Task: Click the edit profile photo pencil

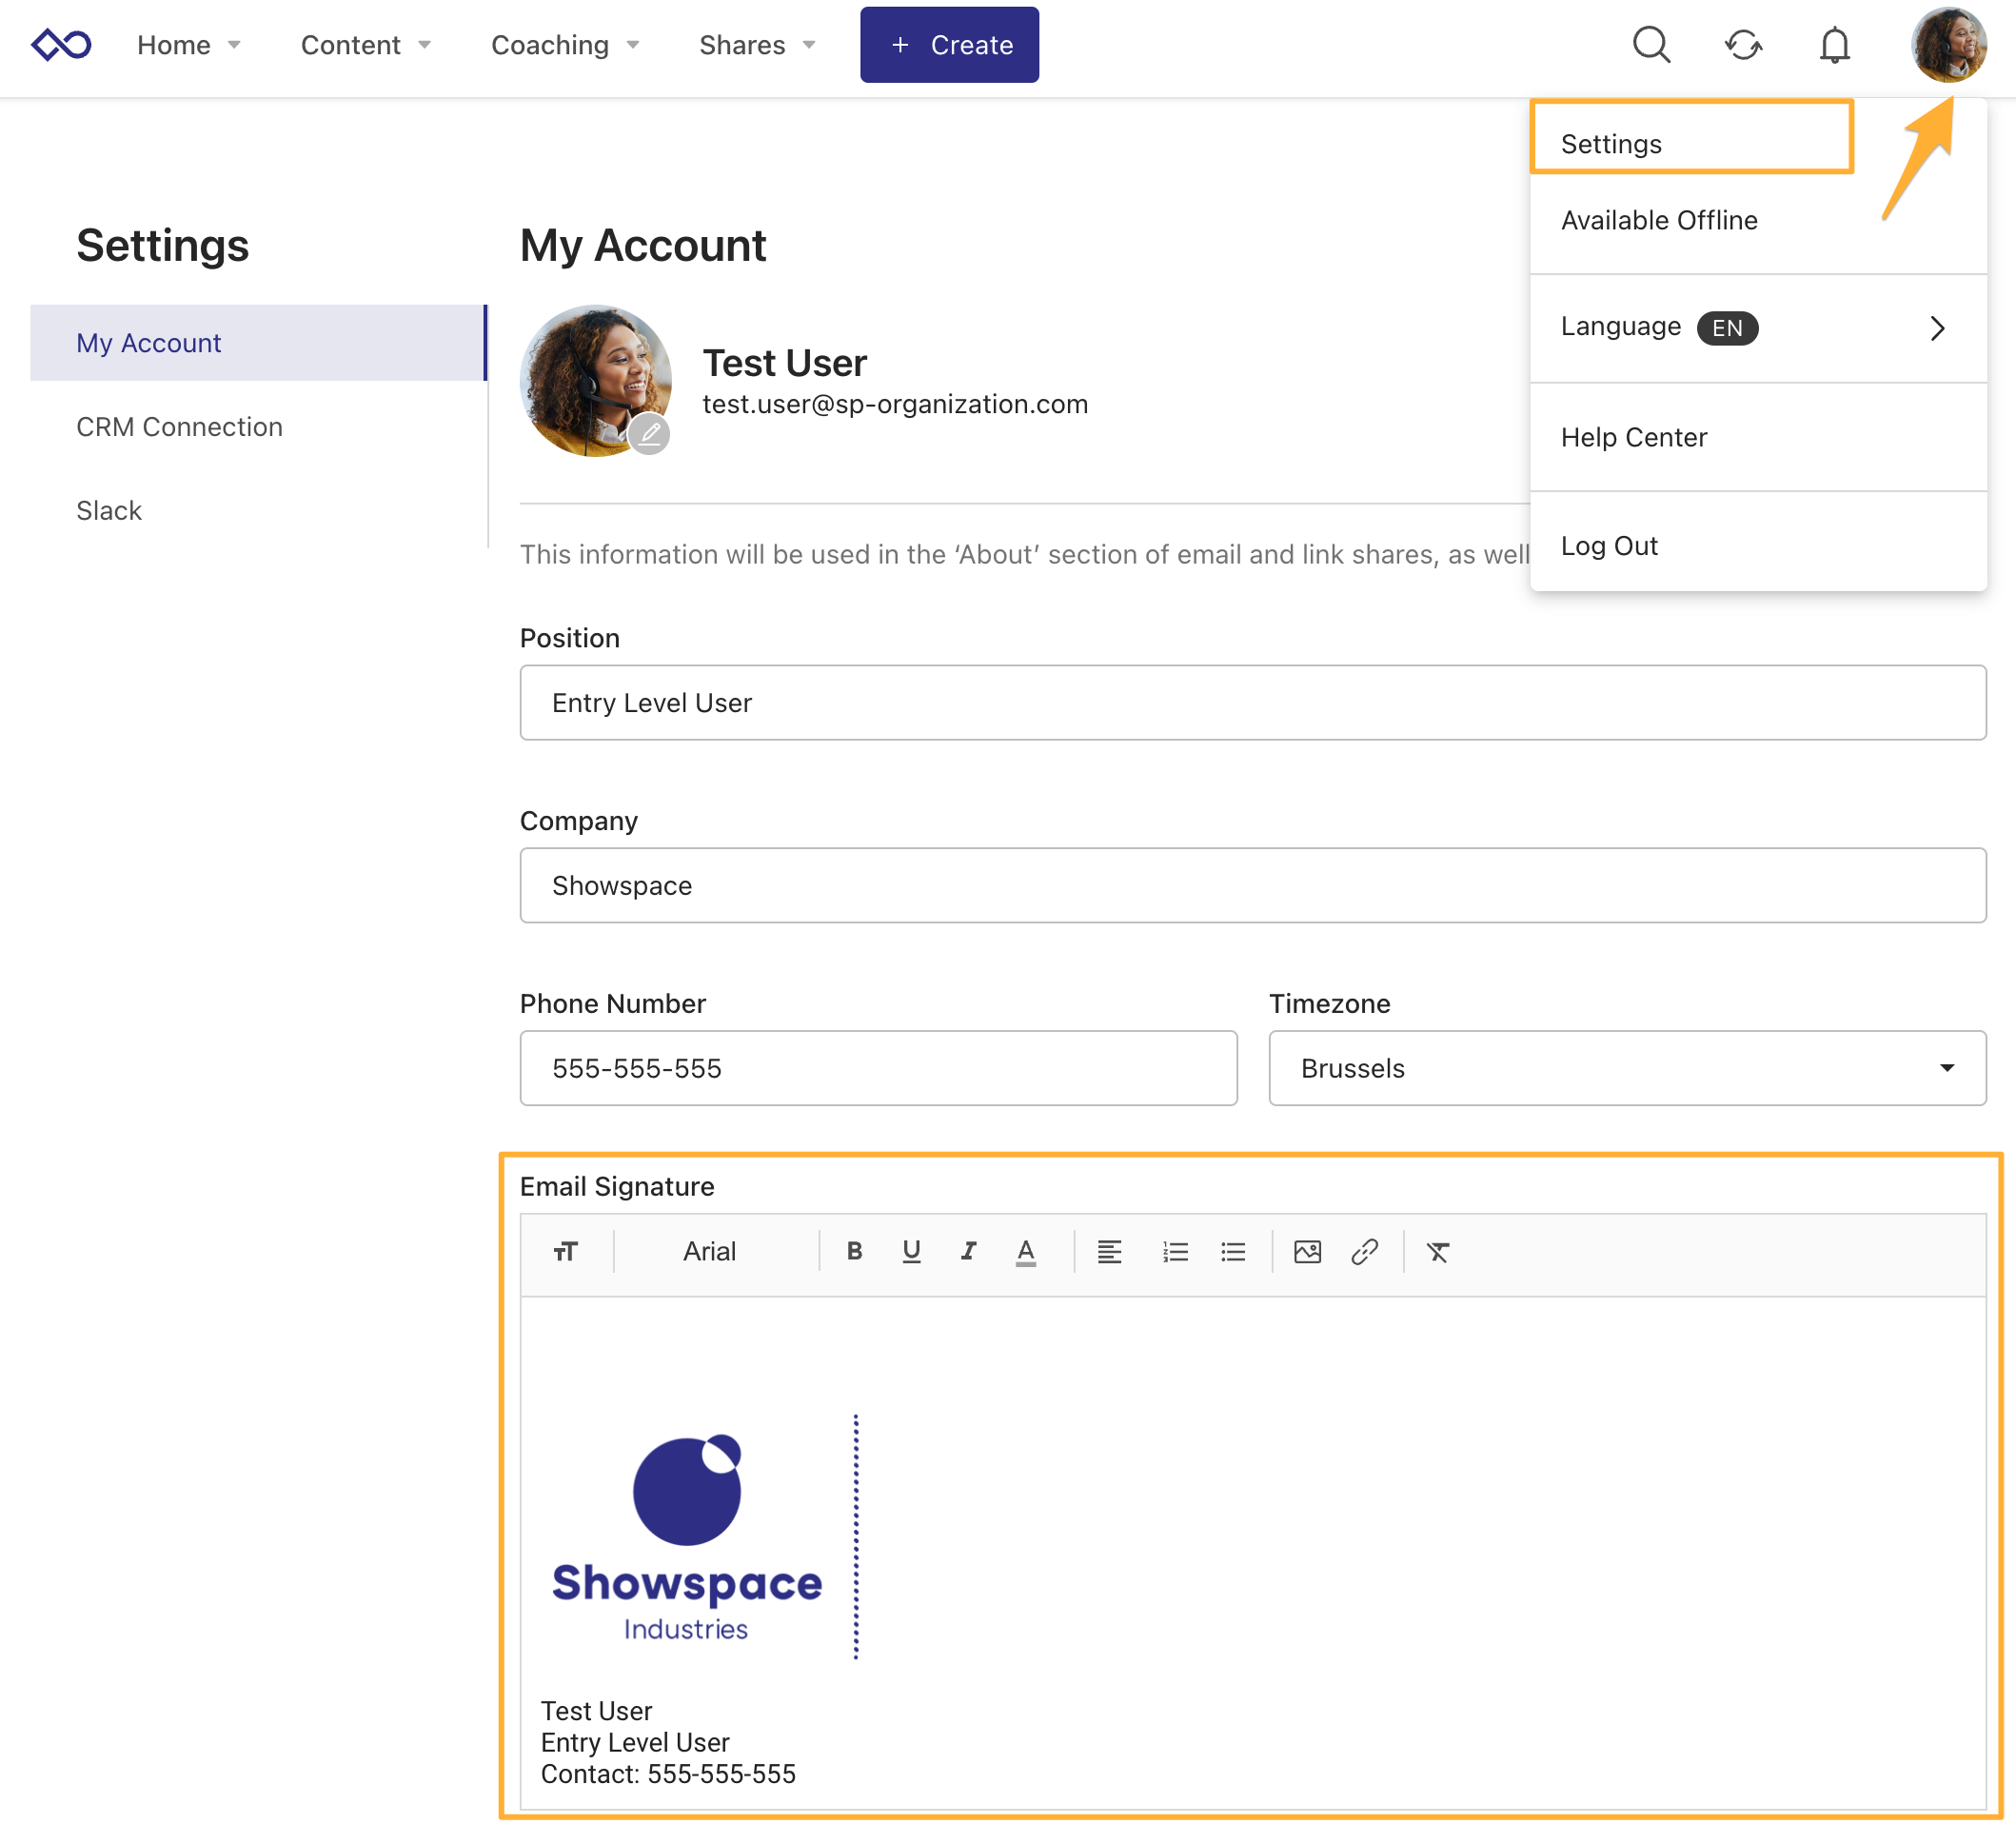Action: pos(650,434)
